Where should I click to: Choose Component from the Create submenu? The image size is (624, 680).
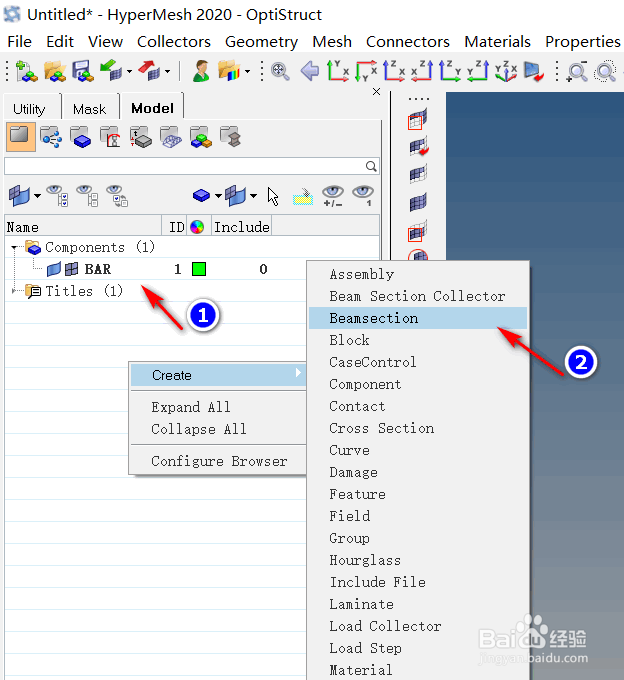[x=365, y=384]
